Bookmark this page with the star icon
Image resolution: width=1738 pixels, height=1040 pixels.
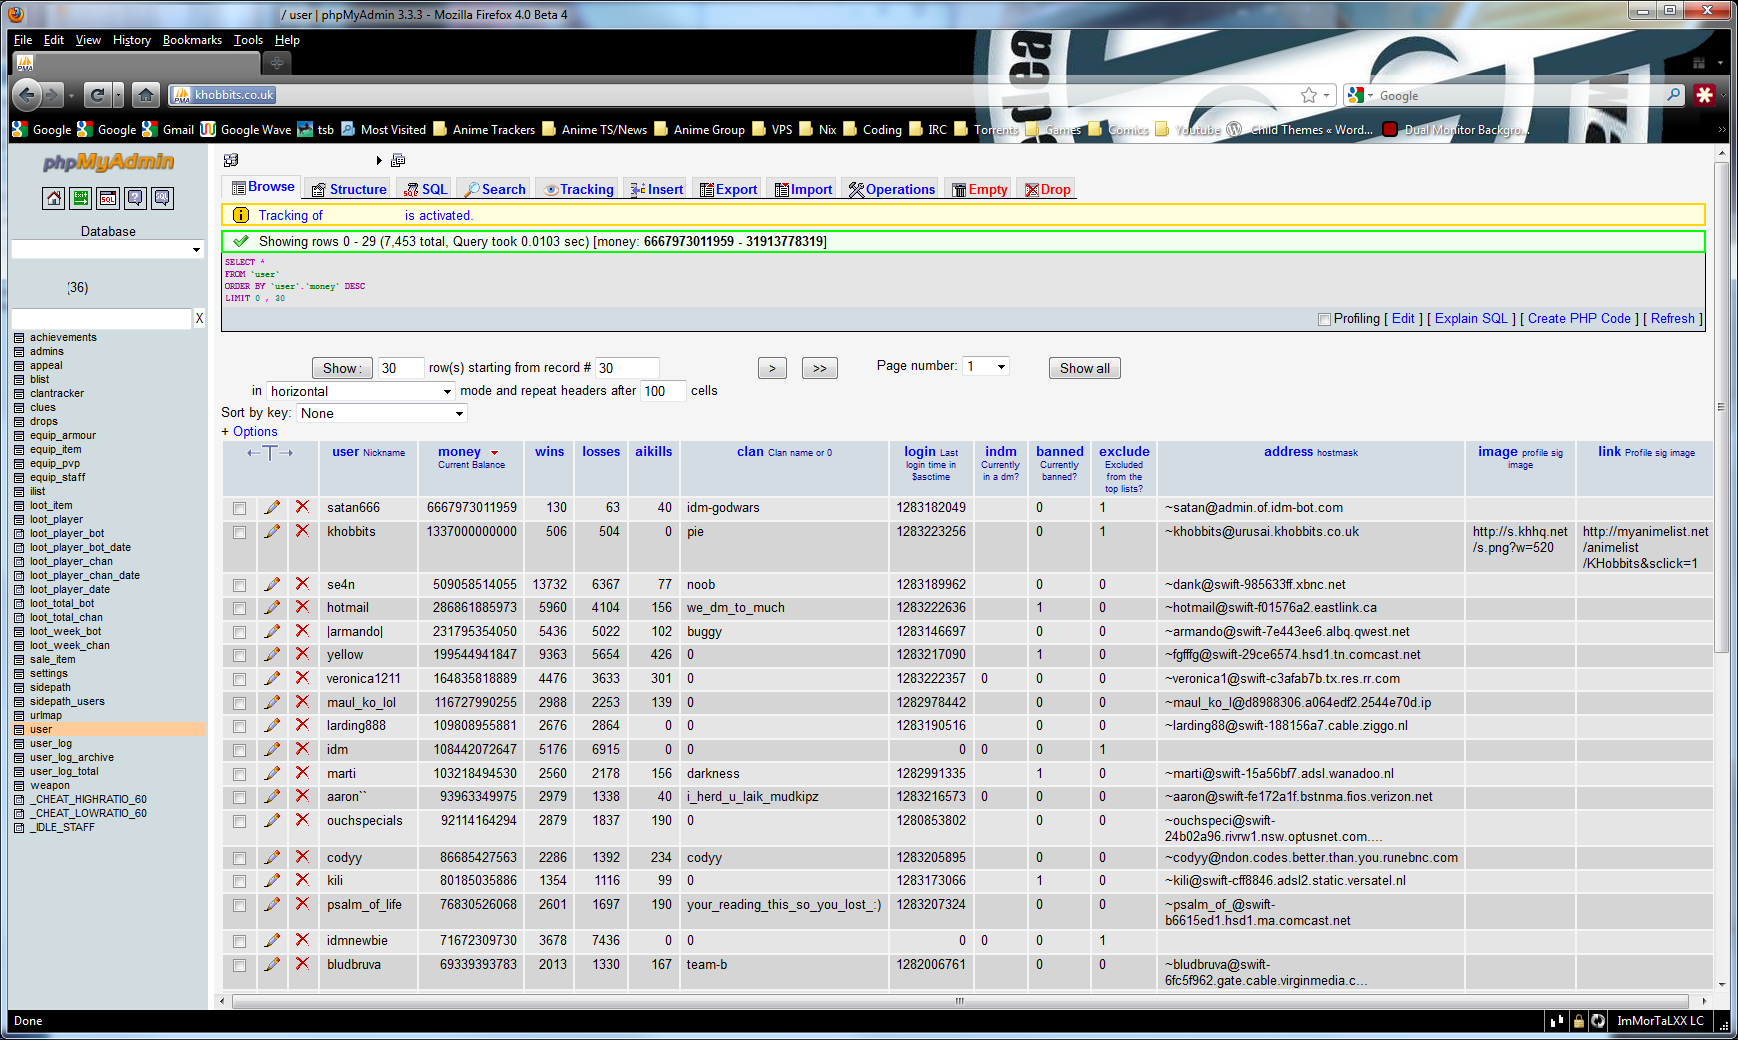(x=1308, y=95)
